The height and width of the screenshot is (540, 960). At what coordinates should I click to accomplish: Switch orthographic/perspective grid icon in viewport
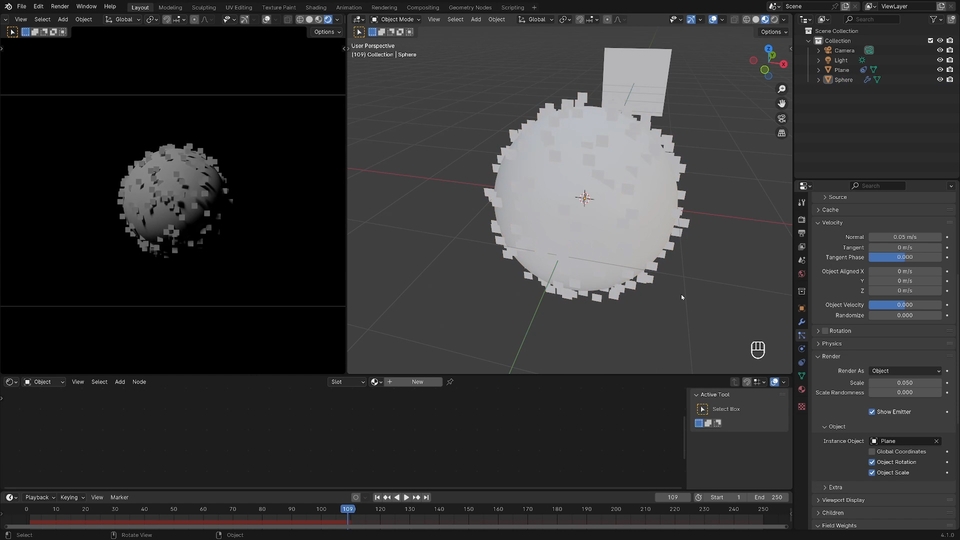click(x=782, y=133)
